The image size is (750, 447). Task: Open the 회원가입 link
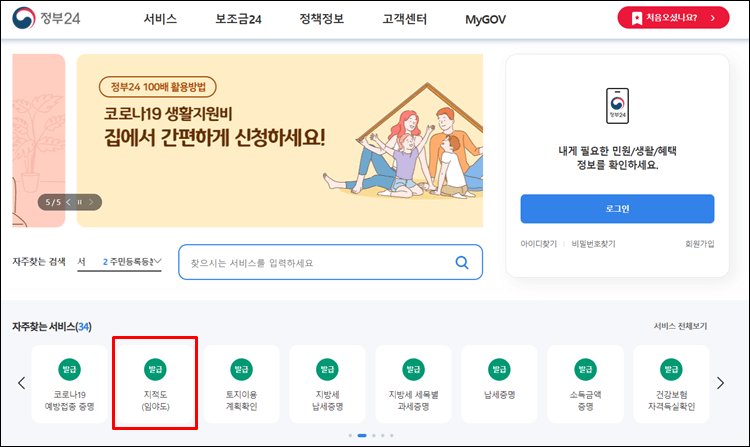[x=699, y=244]
